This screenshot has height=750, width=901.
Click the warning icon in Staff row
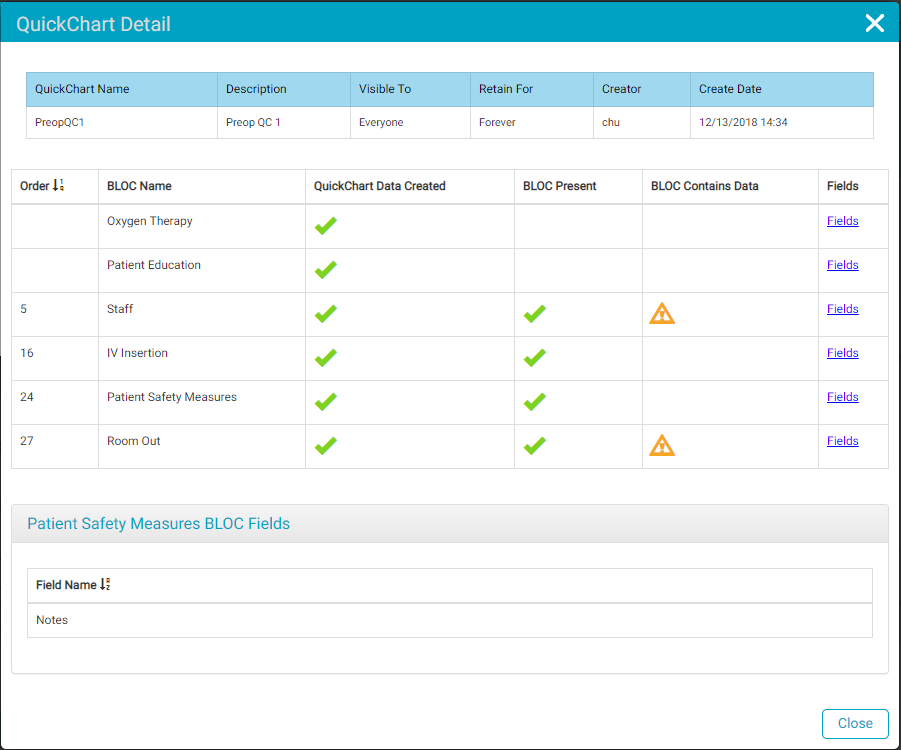662,314
